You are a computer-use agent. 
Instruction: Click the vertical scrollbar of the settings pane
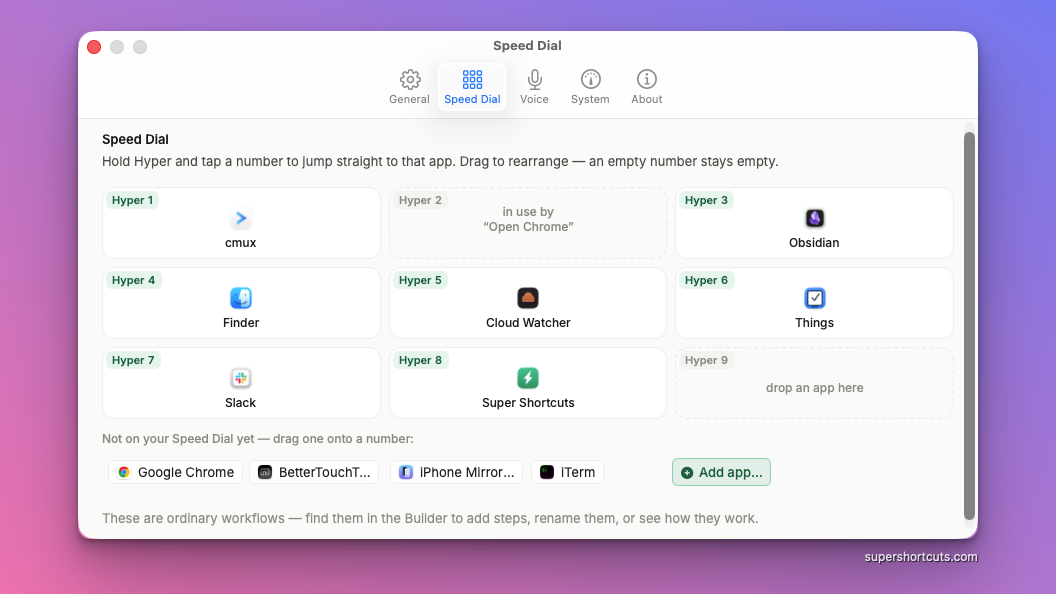tap(969, 326)
